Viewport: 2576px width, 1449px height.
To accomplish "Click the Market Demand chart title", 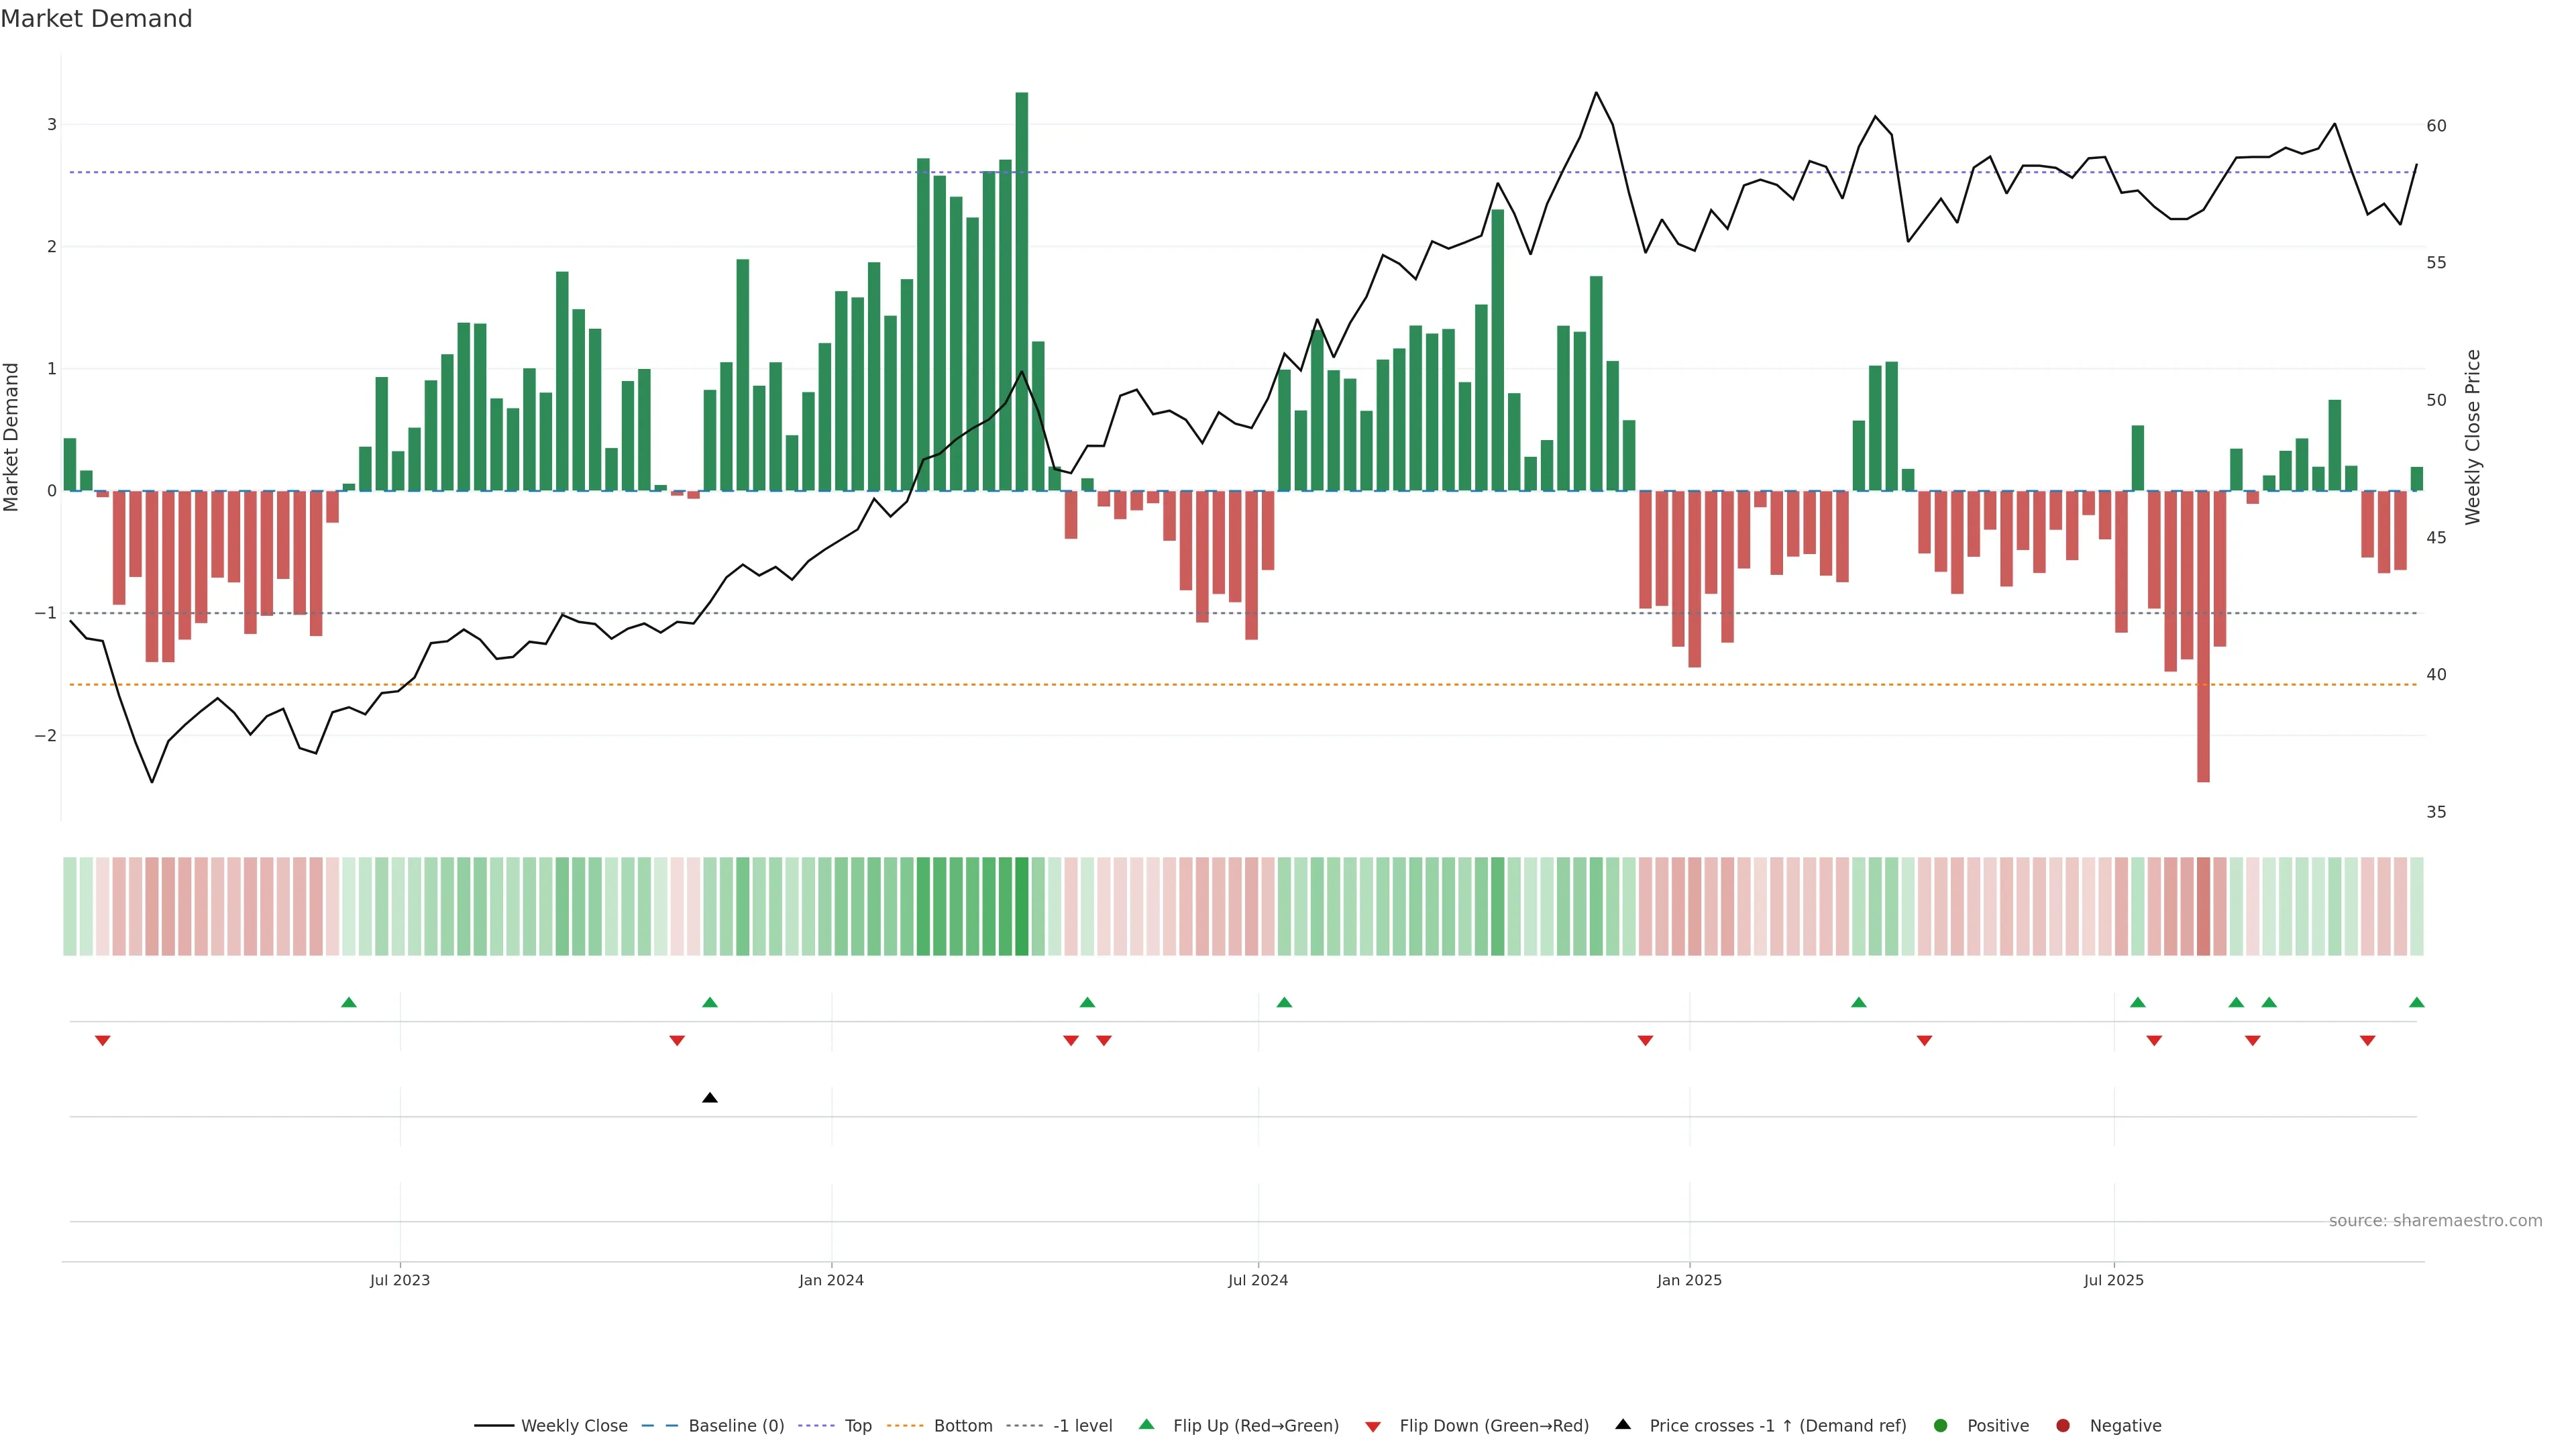I will point(96,19).
